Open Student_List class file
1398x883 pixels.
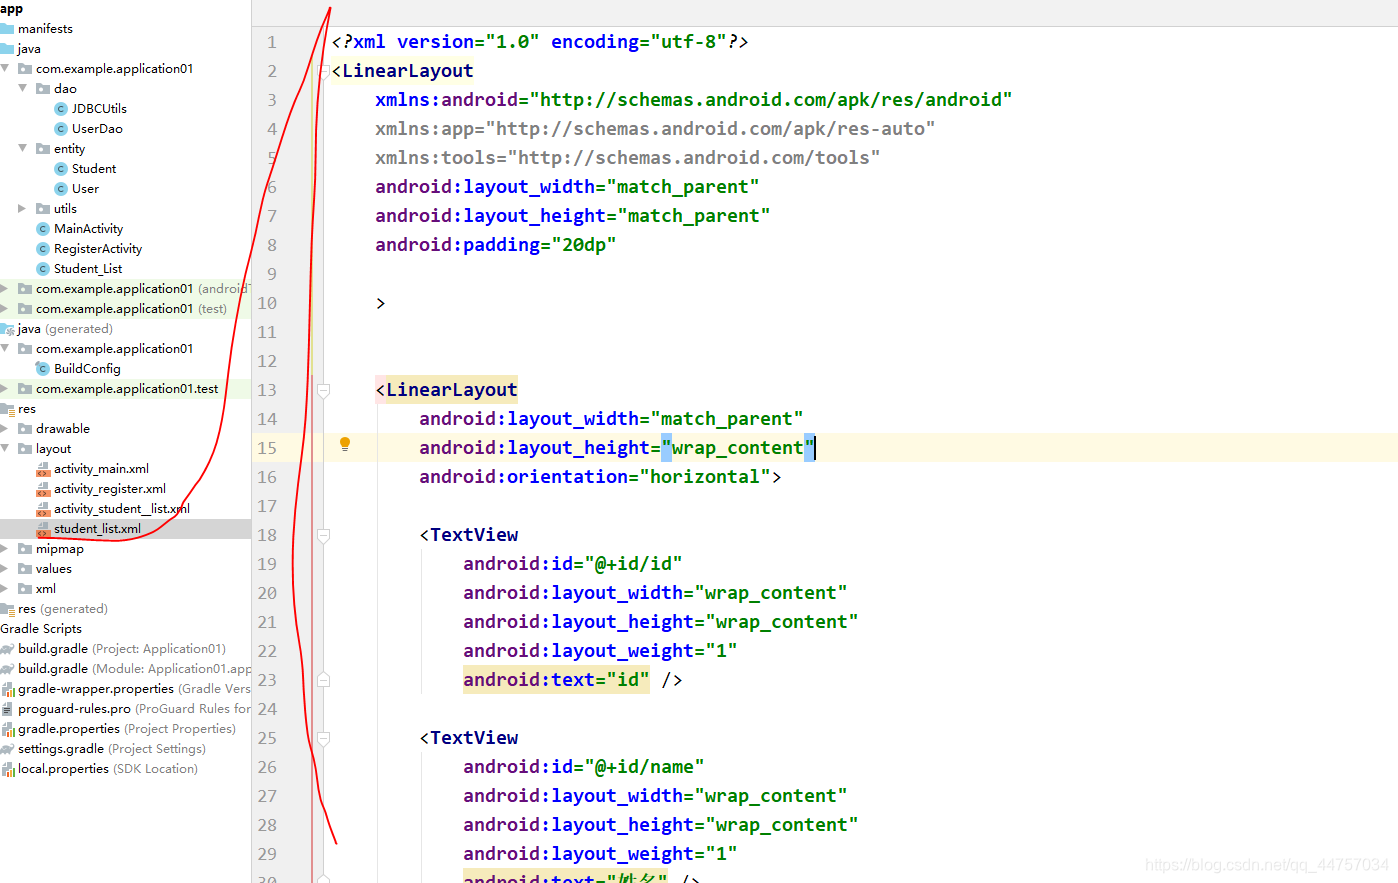[x=88, y=268]
